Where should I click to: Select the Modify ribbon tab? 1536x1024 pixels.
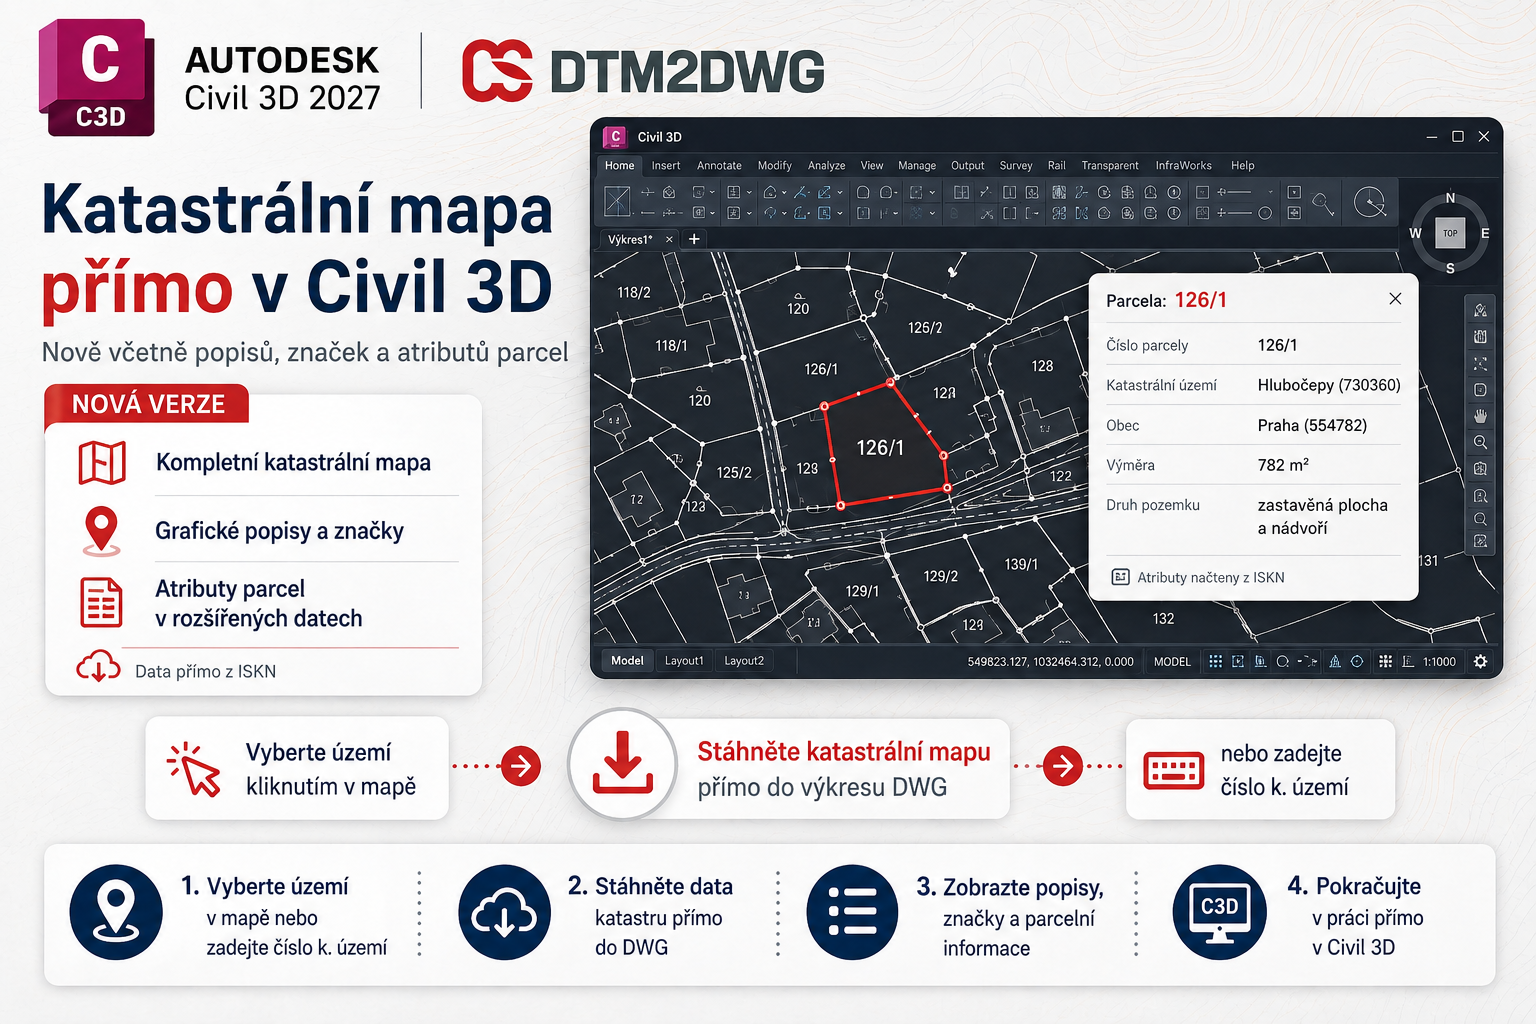(774, 166)
